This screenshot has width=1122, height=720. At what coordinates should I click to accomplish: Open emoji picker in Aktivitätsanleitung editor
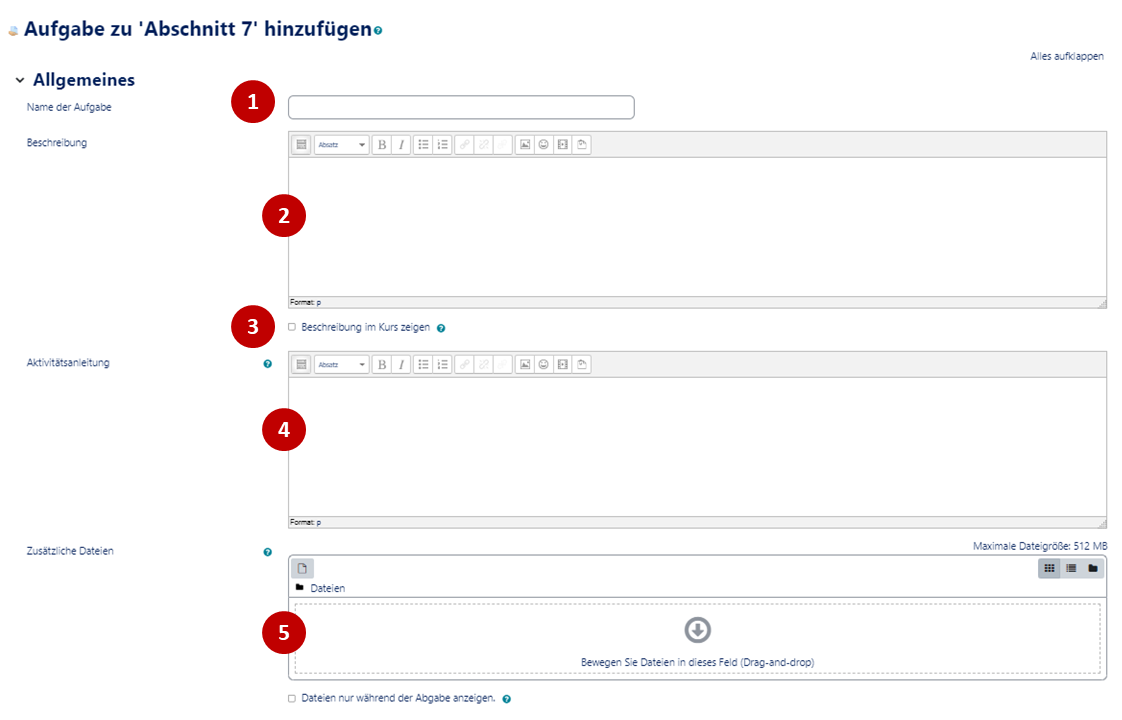tap(543, 365)
